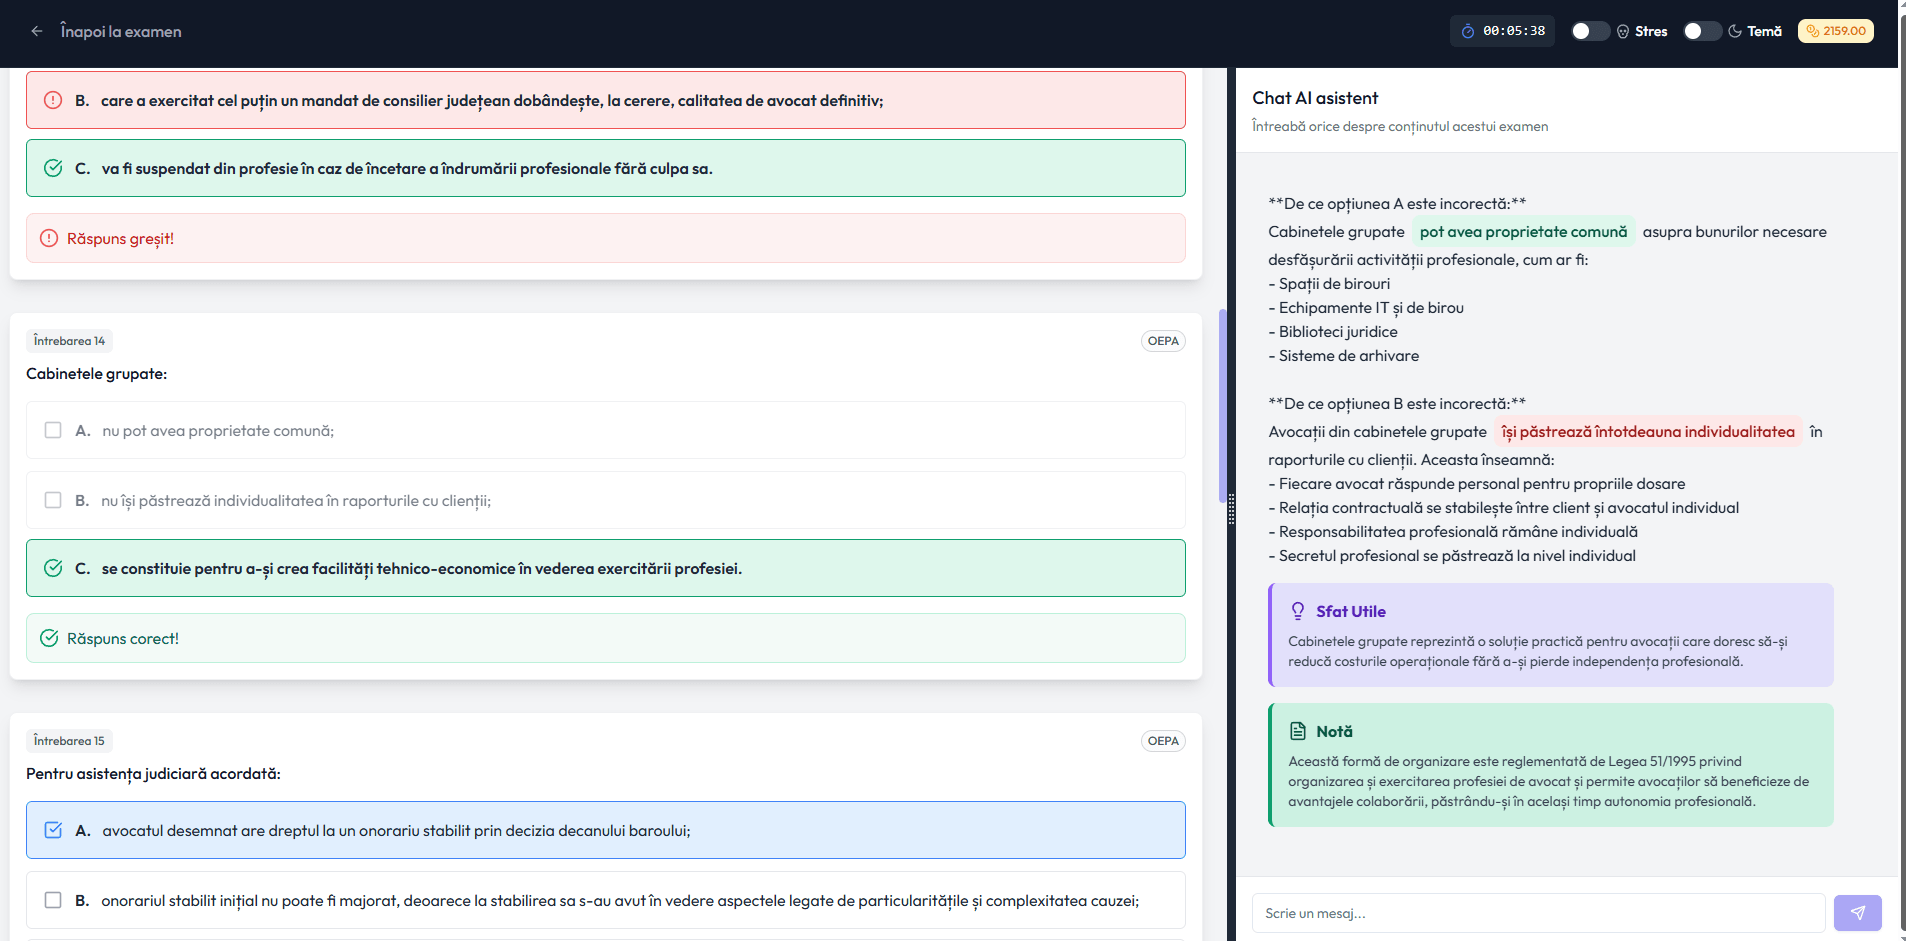Click the Temă moon icon
This screenshot has height=941, width=1906.
[1735, 31]
